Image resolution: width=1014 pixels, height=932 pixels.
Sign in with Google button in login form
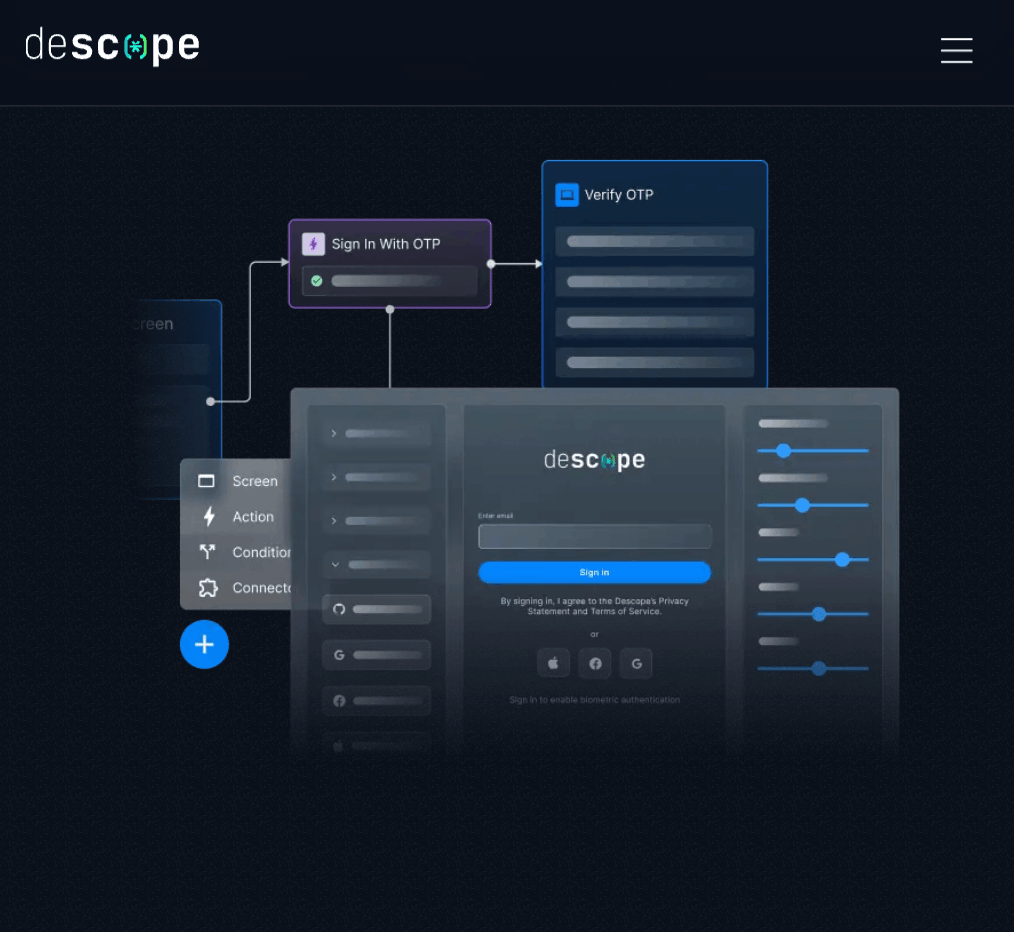coord(636,663)
